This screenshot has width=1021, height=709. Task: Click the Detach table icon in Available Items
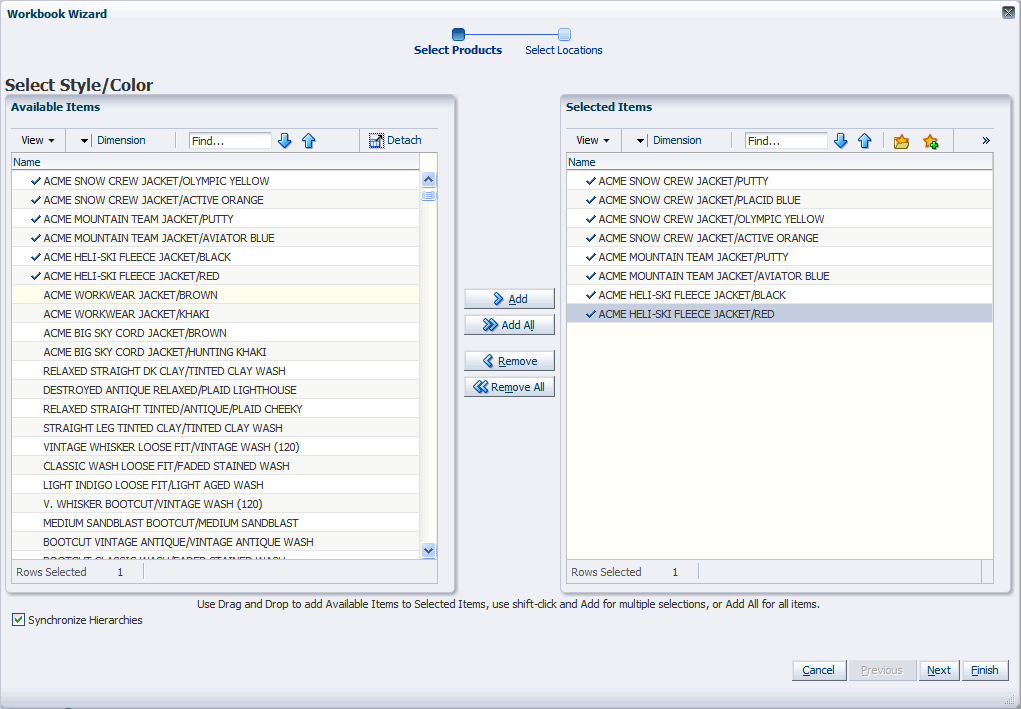coord(376,141)
